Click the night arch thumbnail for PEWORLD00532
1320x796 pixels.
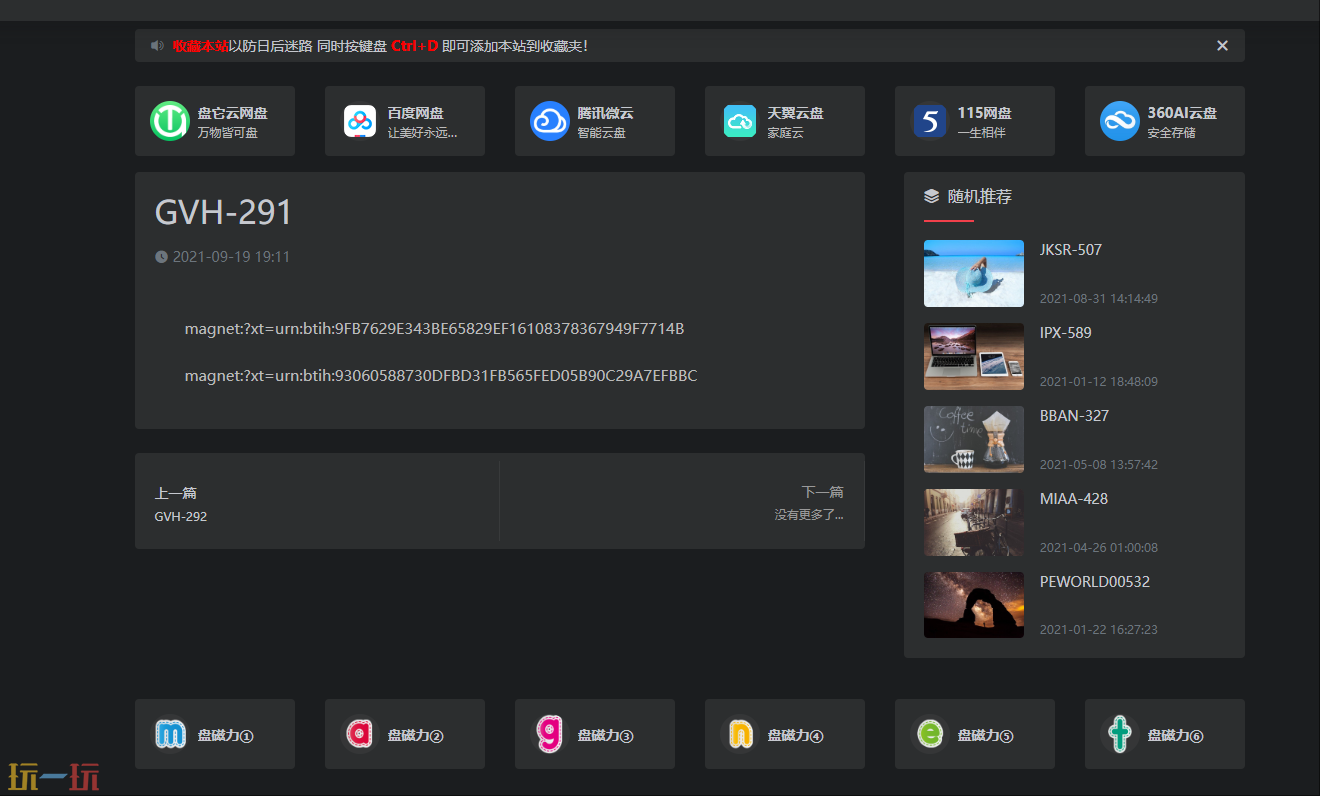click(974, 605)
